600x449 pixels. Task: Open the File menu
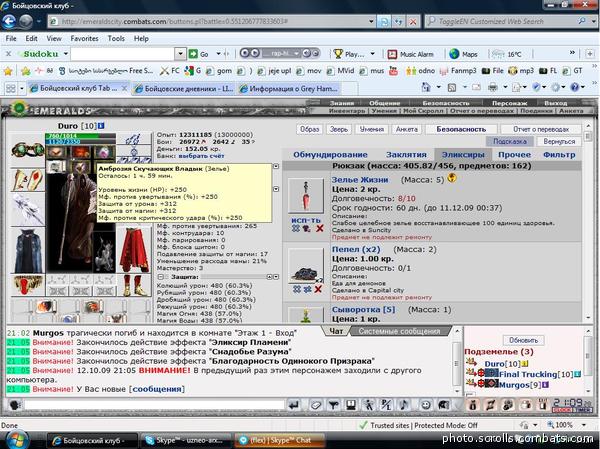(11, 38)
